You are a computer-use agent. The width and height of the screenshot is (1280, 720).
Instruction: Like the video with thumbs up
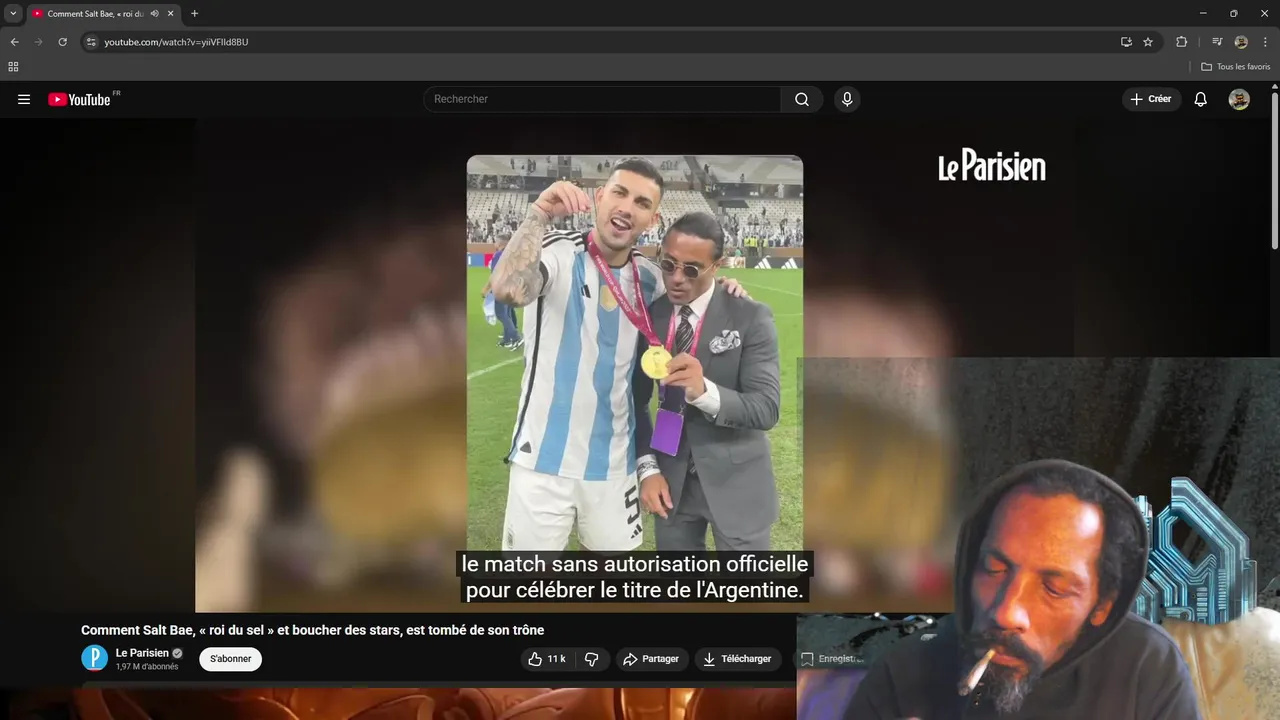click(x=547, y=659)
